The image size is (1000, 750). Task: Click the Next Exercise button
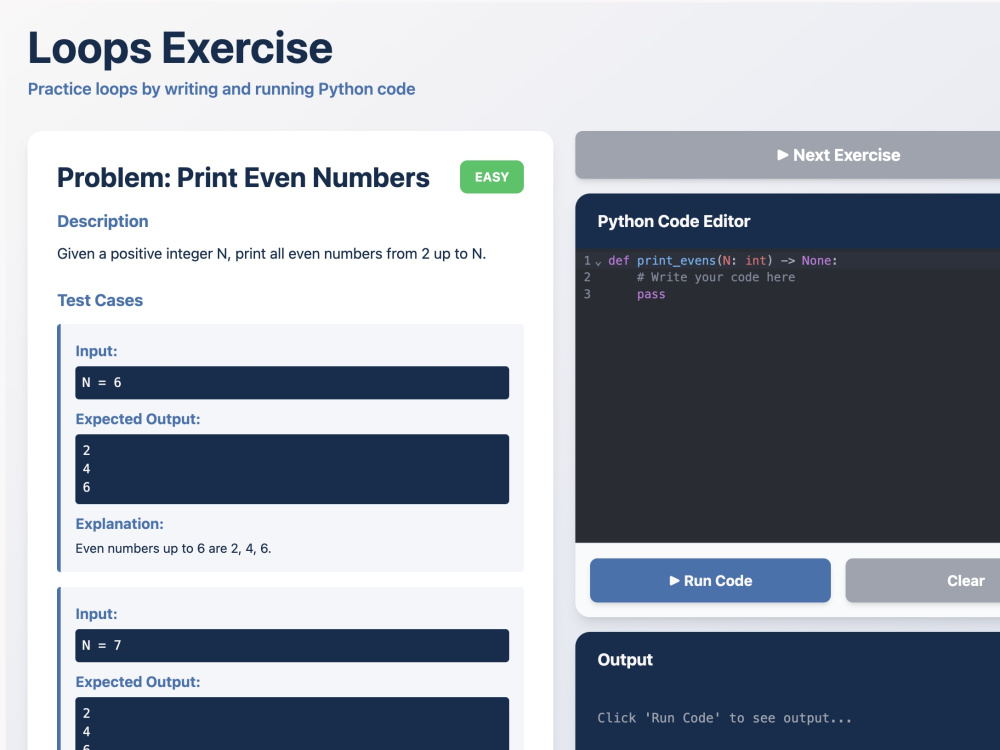(788, 155)
